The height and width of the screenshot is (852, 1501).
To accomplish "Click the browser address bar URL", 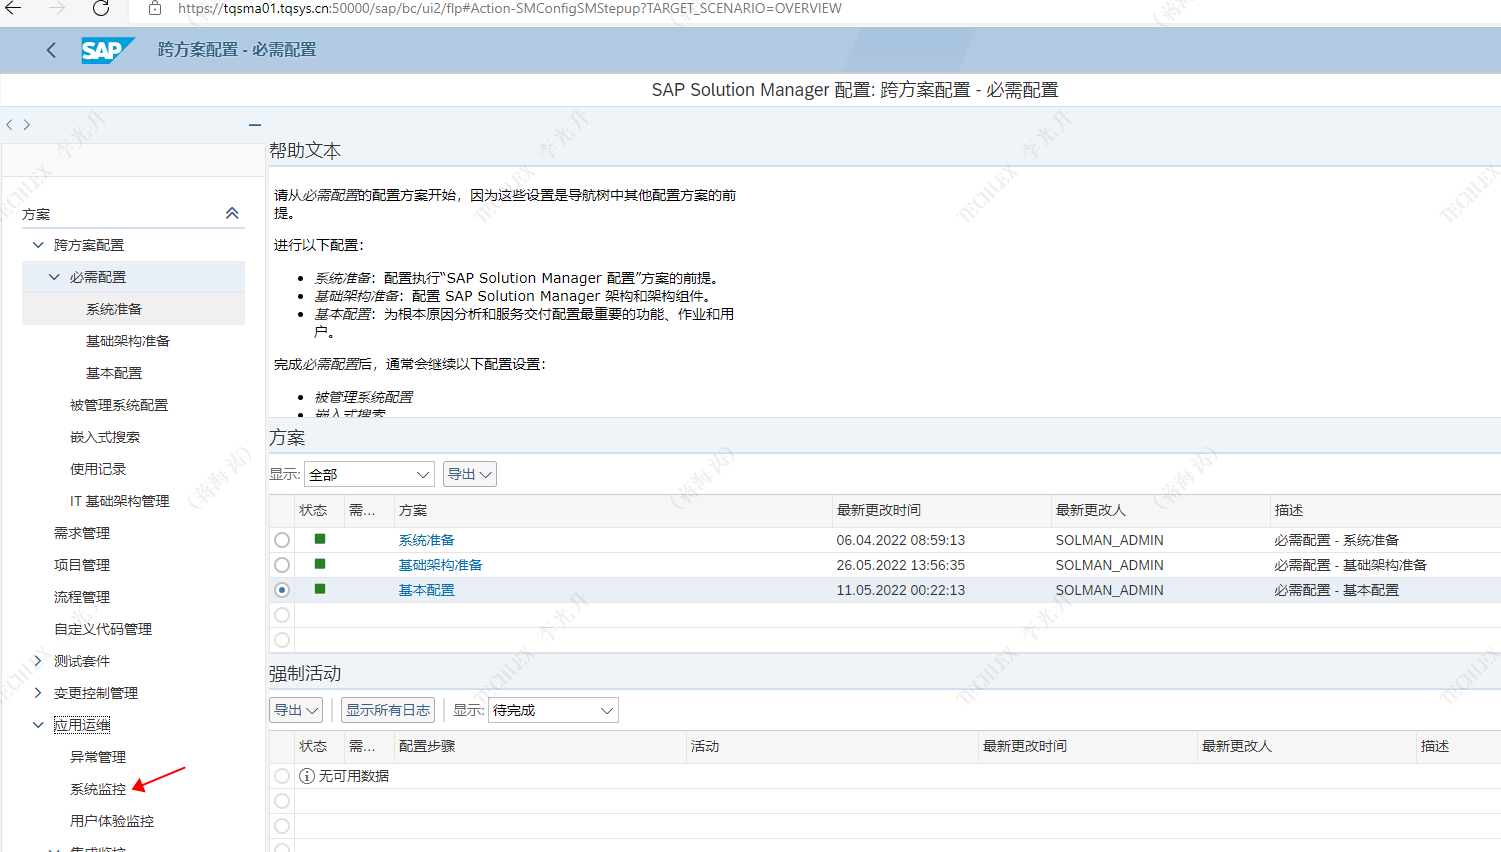I will (509, 9).
